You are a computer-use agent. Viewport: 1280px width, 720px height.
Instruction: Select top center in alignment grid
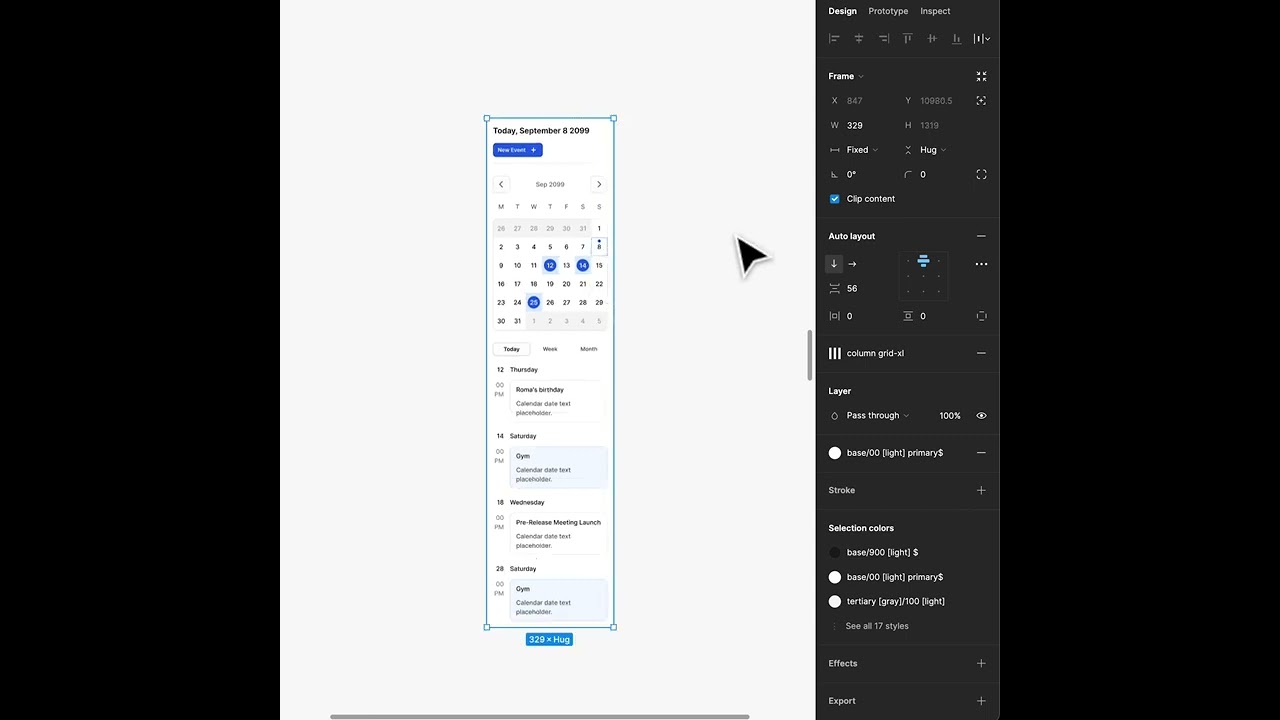(x=923, y=260)
